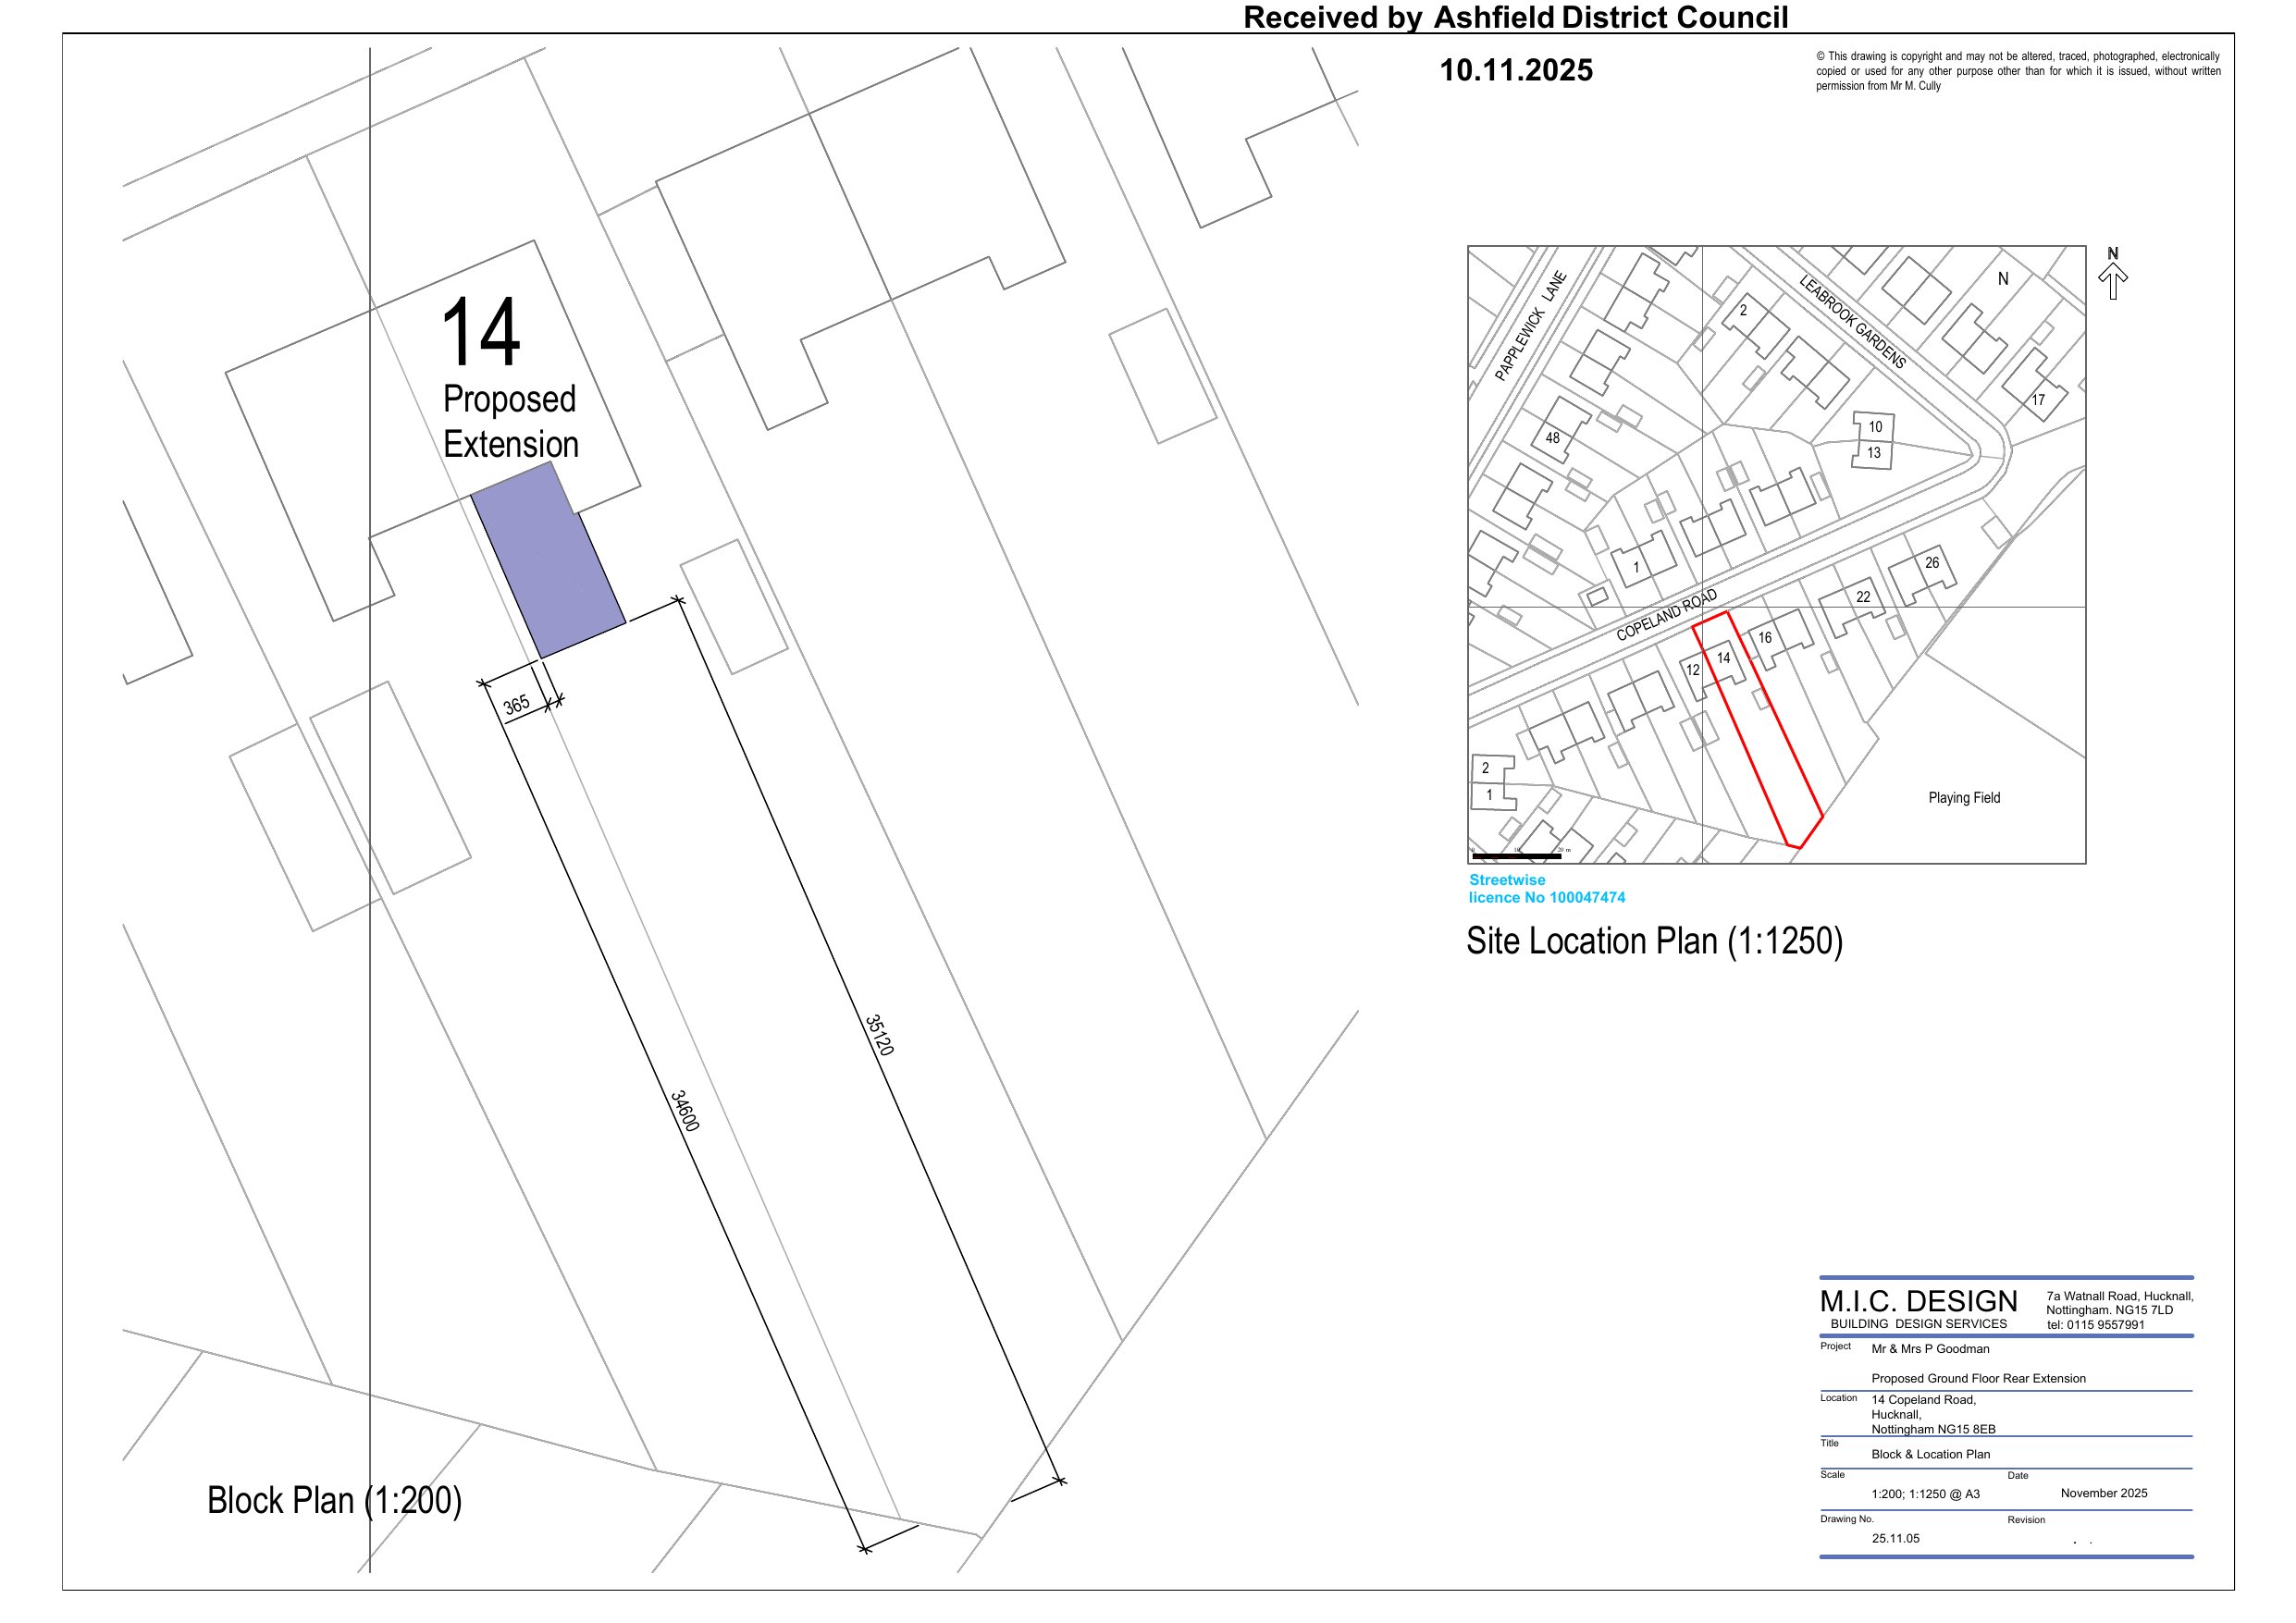Click house number 16 on location plan

[1765, 638]
